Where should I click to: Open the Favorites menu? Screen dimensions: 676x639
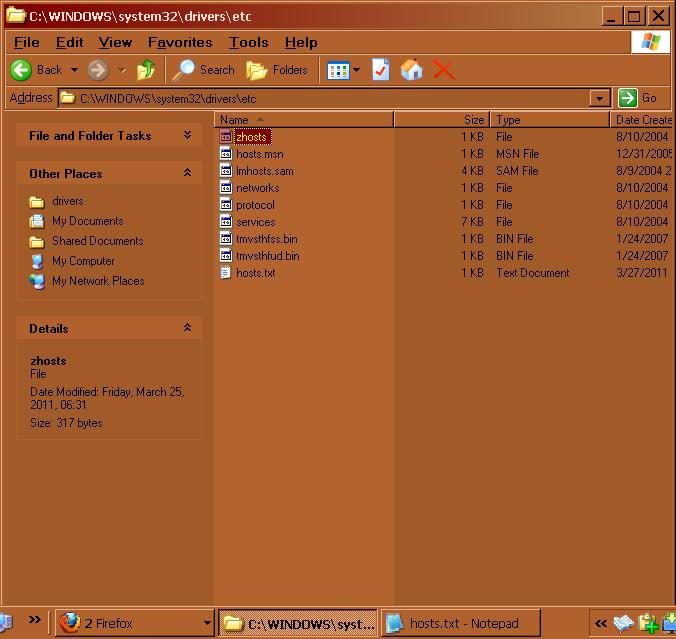(x=180, y=42)
